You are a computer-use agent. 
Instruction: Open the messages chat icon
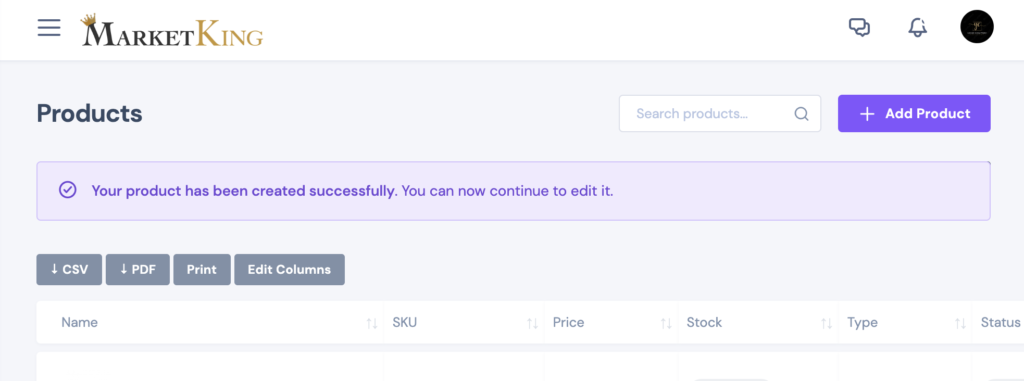(859, 27)
